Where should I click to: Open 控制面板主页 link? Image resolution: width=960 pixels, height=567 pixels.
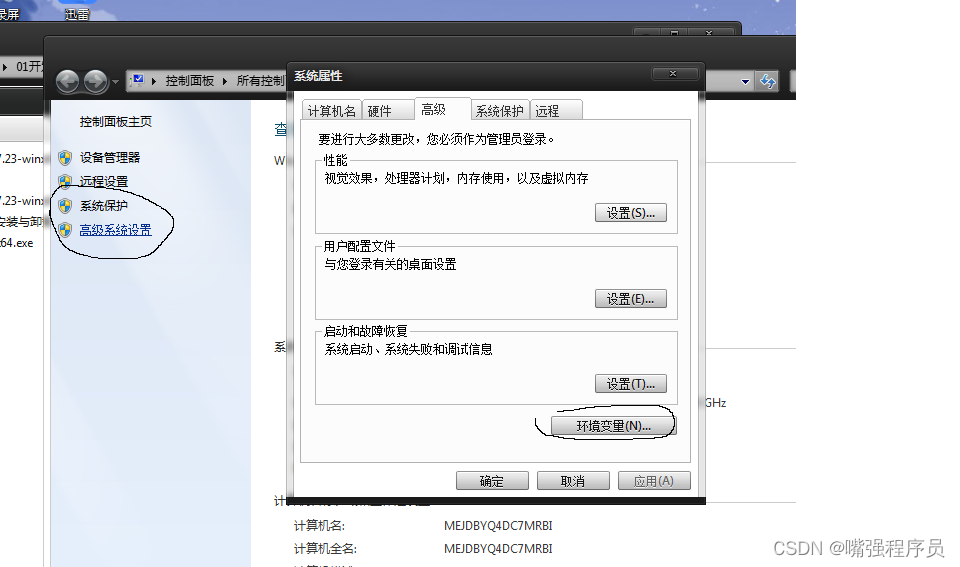(116, 121)
